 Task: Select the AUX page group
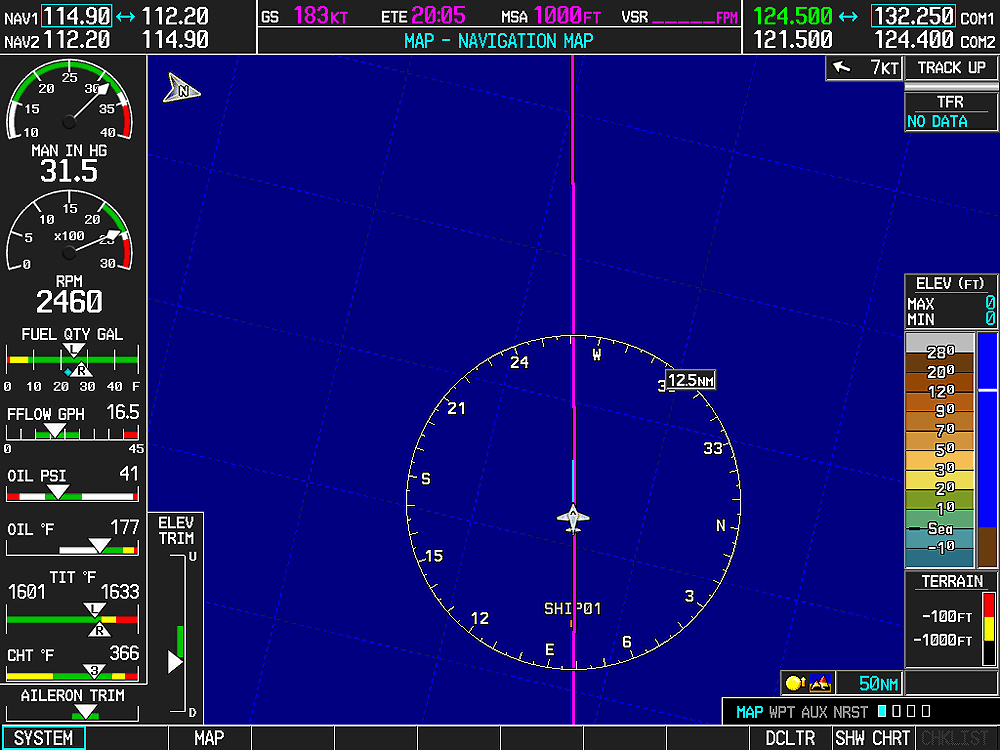coord(814,712)
